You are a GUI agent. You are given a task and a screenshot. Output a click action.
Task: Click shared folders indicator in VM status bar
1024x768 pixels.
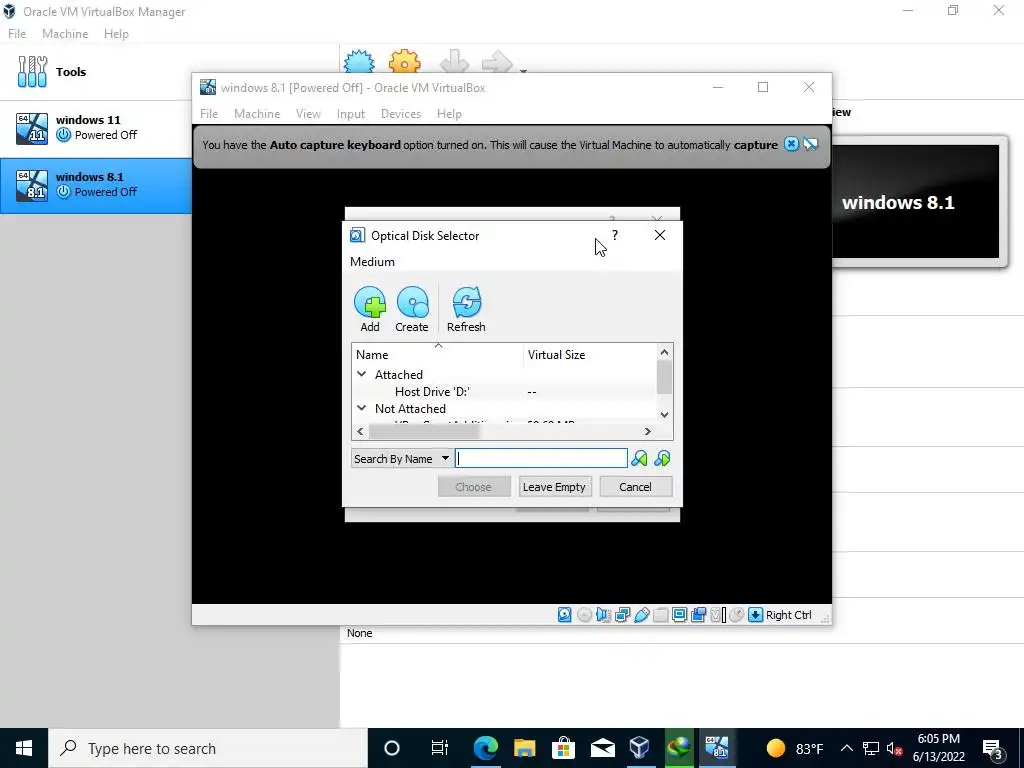pyautogui.click(x=660, y=615)
